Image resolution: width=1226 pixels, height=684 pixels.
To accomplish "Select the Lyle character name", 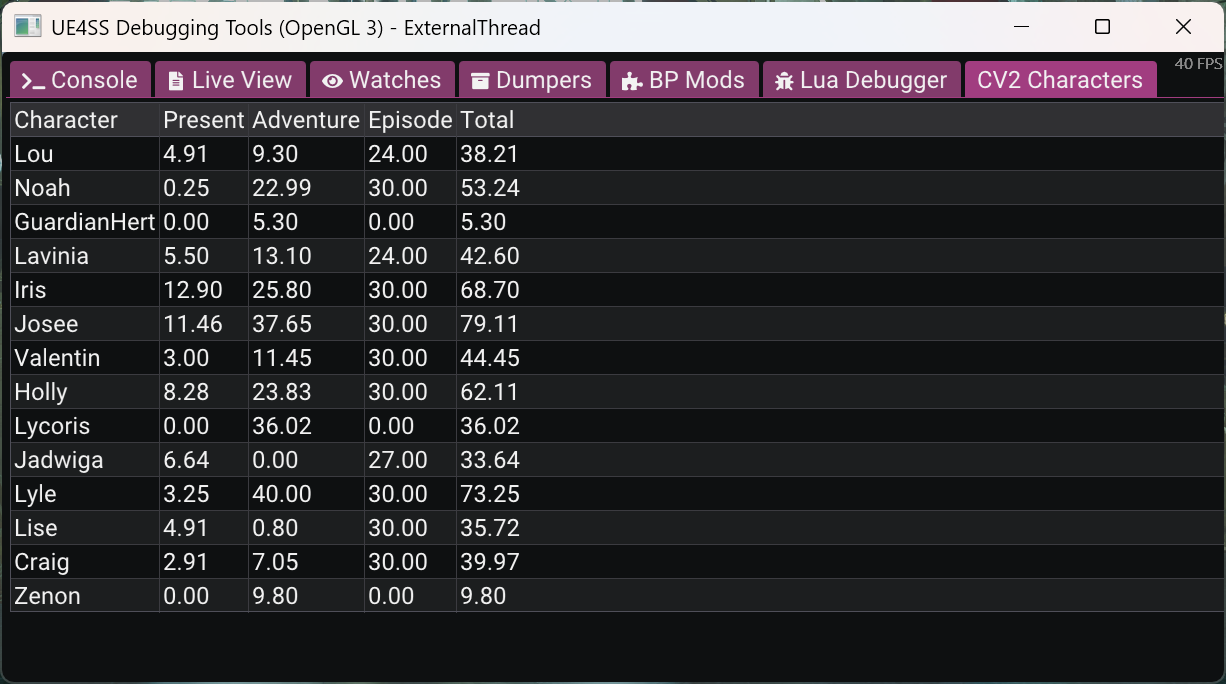I will [x=35, y=494].
